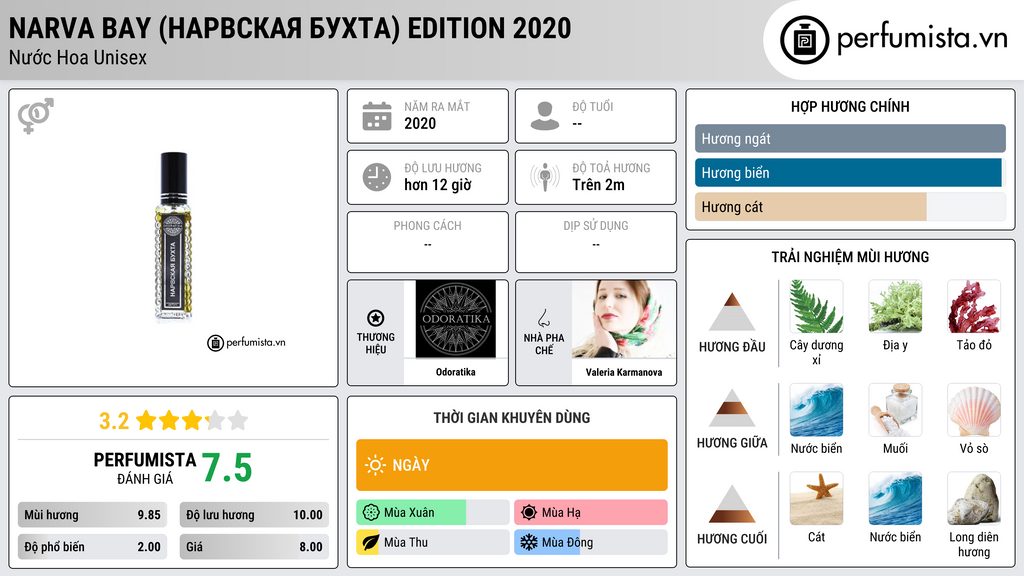Click the Mùa Xuân season bar
The width and height of the screenshot is (1024, 576).
coord(432,513)
